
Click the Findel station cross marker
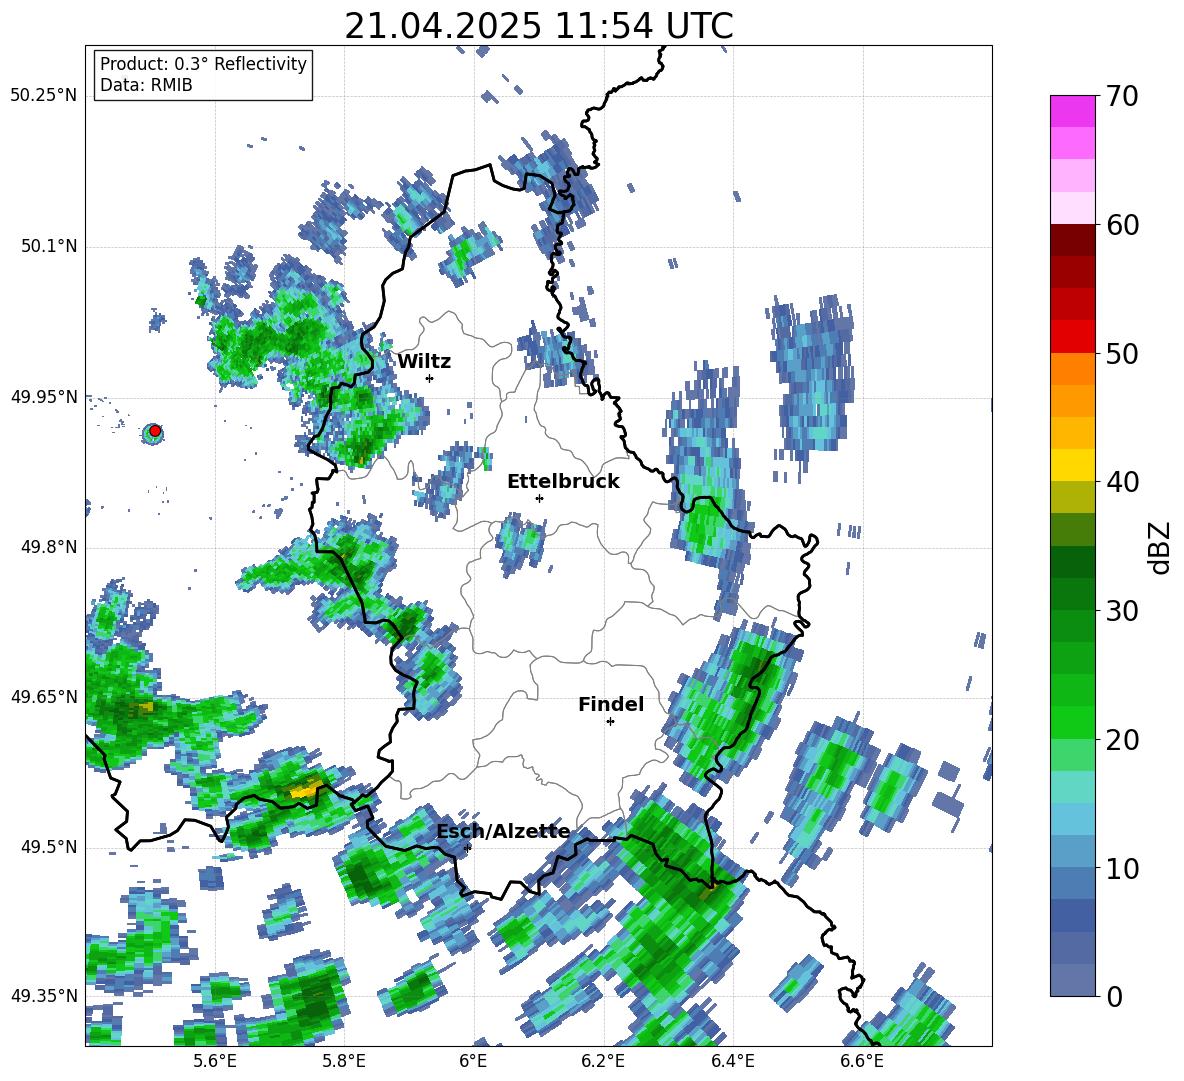[610, 722]
